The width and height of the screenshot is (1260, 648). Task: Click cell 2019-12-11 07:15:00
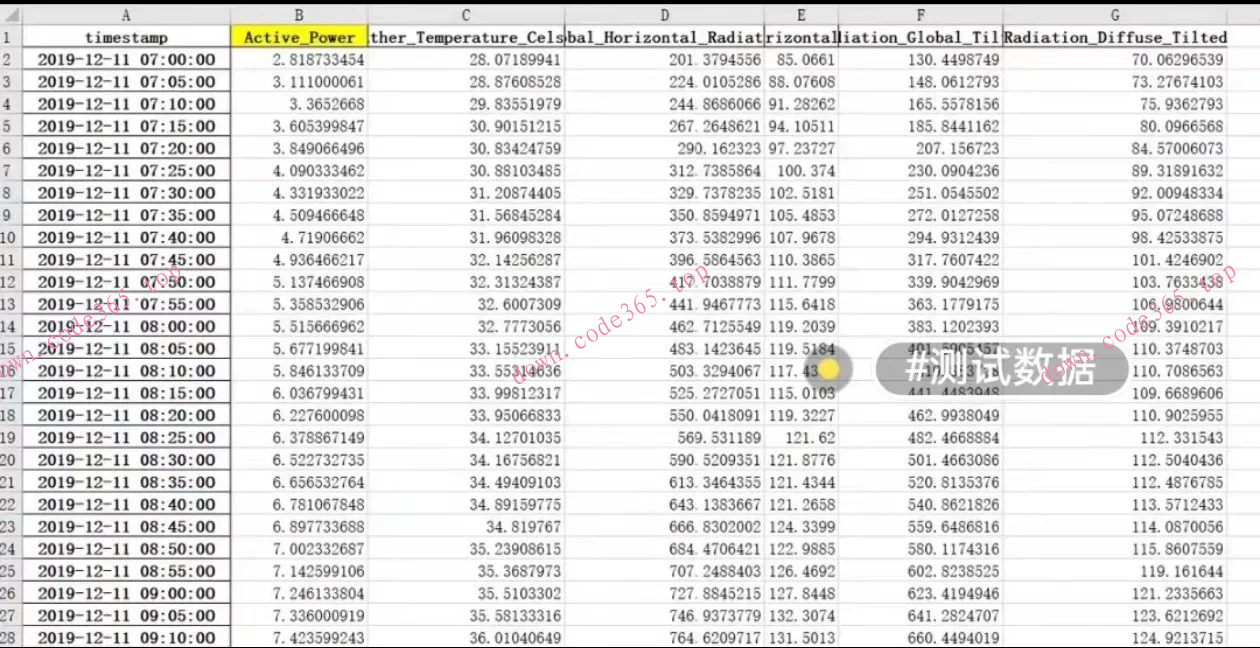(x=126, y=126)
